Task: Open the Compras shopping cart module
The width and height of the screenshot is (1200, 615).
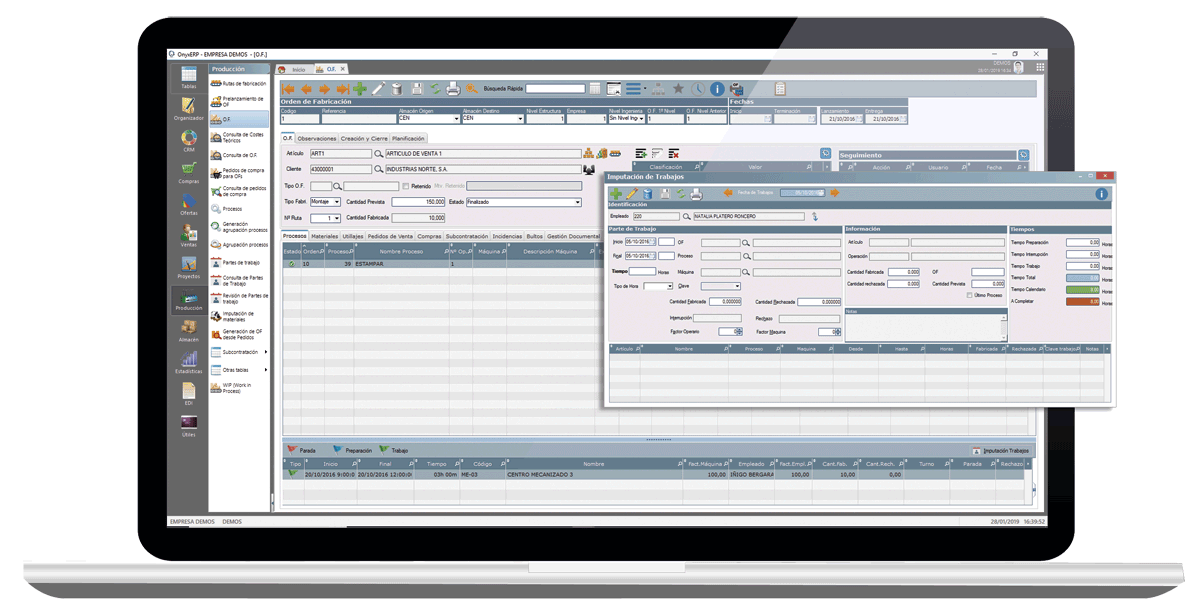Action: pos(188,172)
